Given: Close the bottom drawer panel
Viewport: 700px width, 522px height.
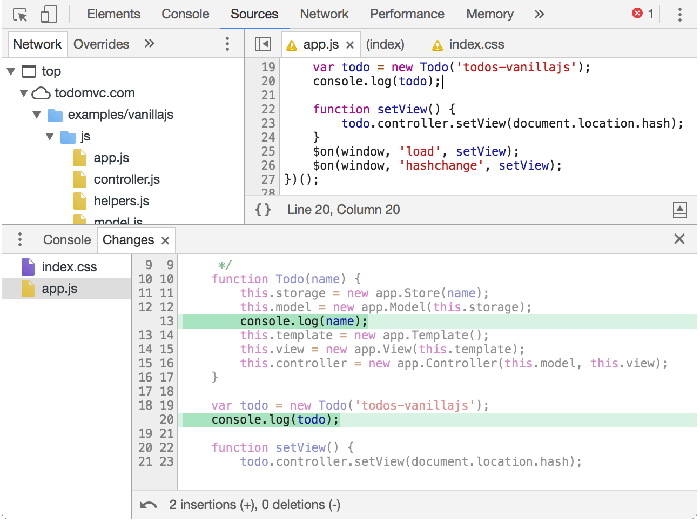Looking at the screenshot, I should [679, 239].
